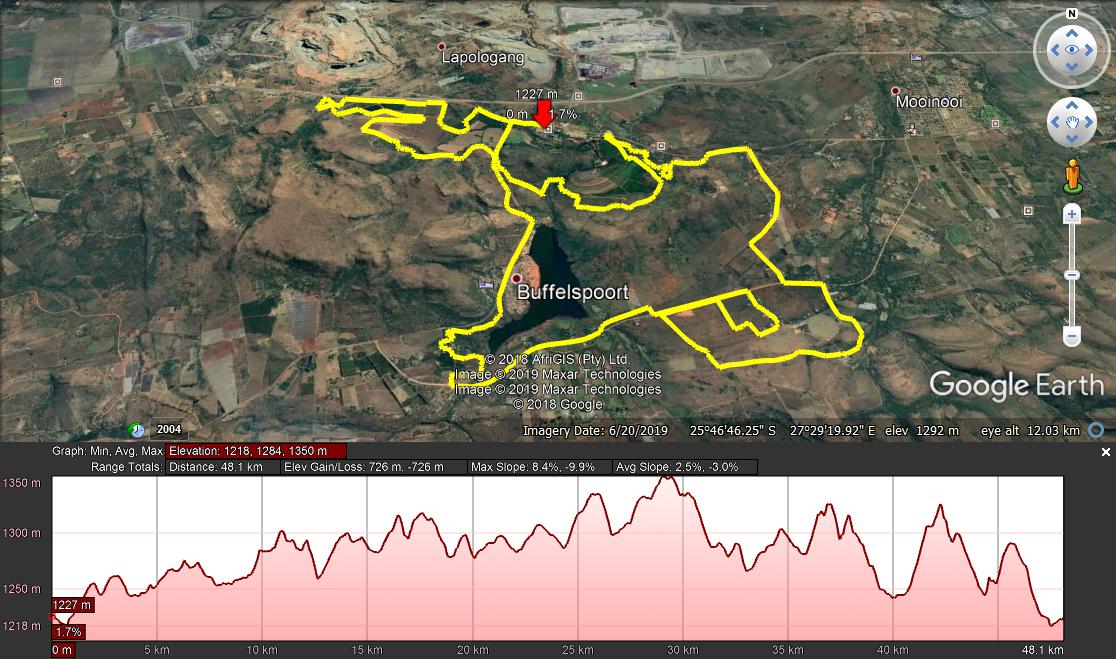
Task: Tilt view up with look joystick arrow
Action: tap(1071, 33)
